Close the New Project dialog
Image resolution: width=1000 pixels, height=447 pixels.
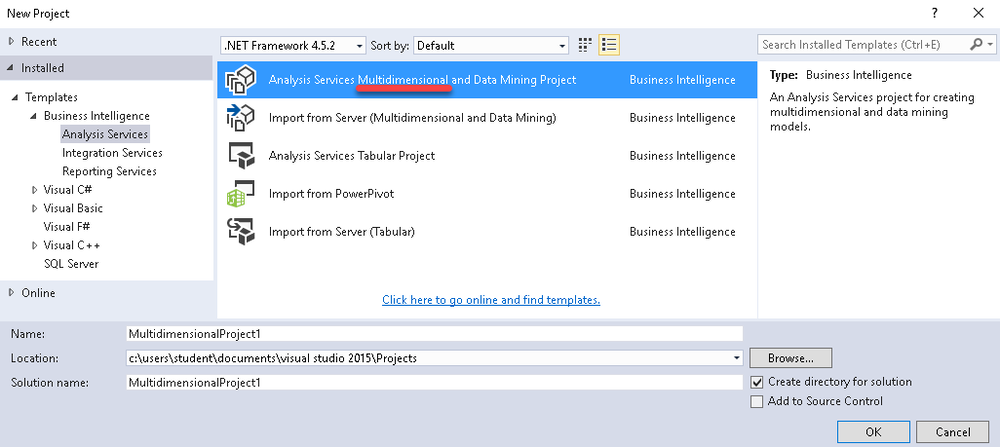pyautogui.click(x=978, y=13)
